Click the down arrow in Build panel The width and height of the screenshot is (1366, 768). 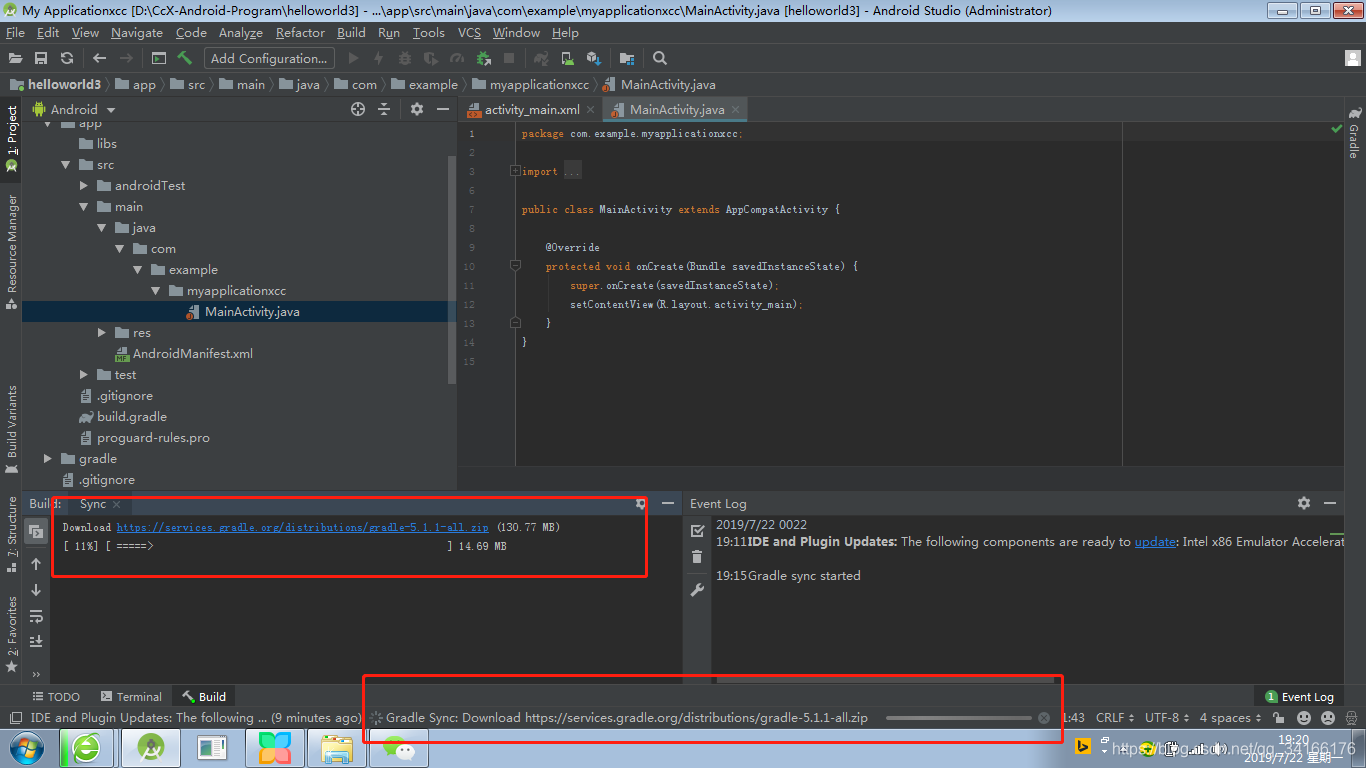point(36,590)
